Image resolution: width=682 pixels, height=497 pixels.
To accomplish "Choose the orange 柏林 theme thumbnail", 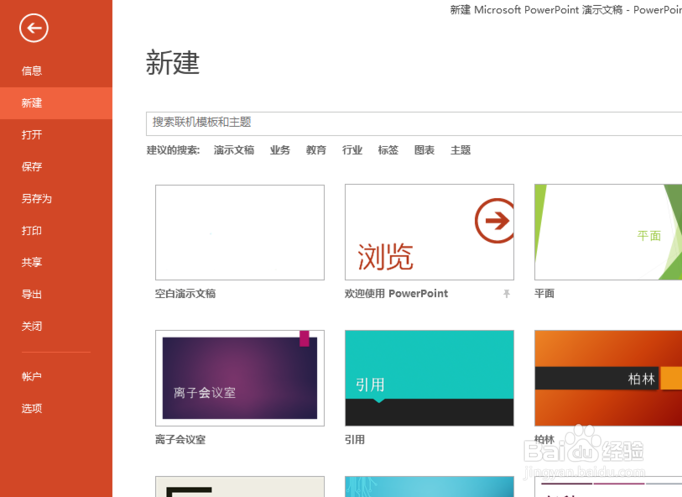I will click(608, 378).
